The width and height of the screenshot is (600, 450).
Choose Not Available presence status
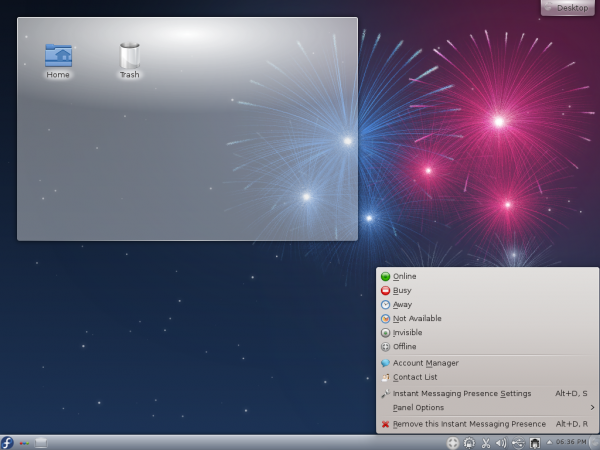tap(416, 318)
